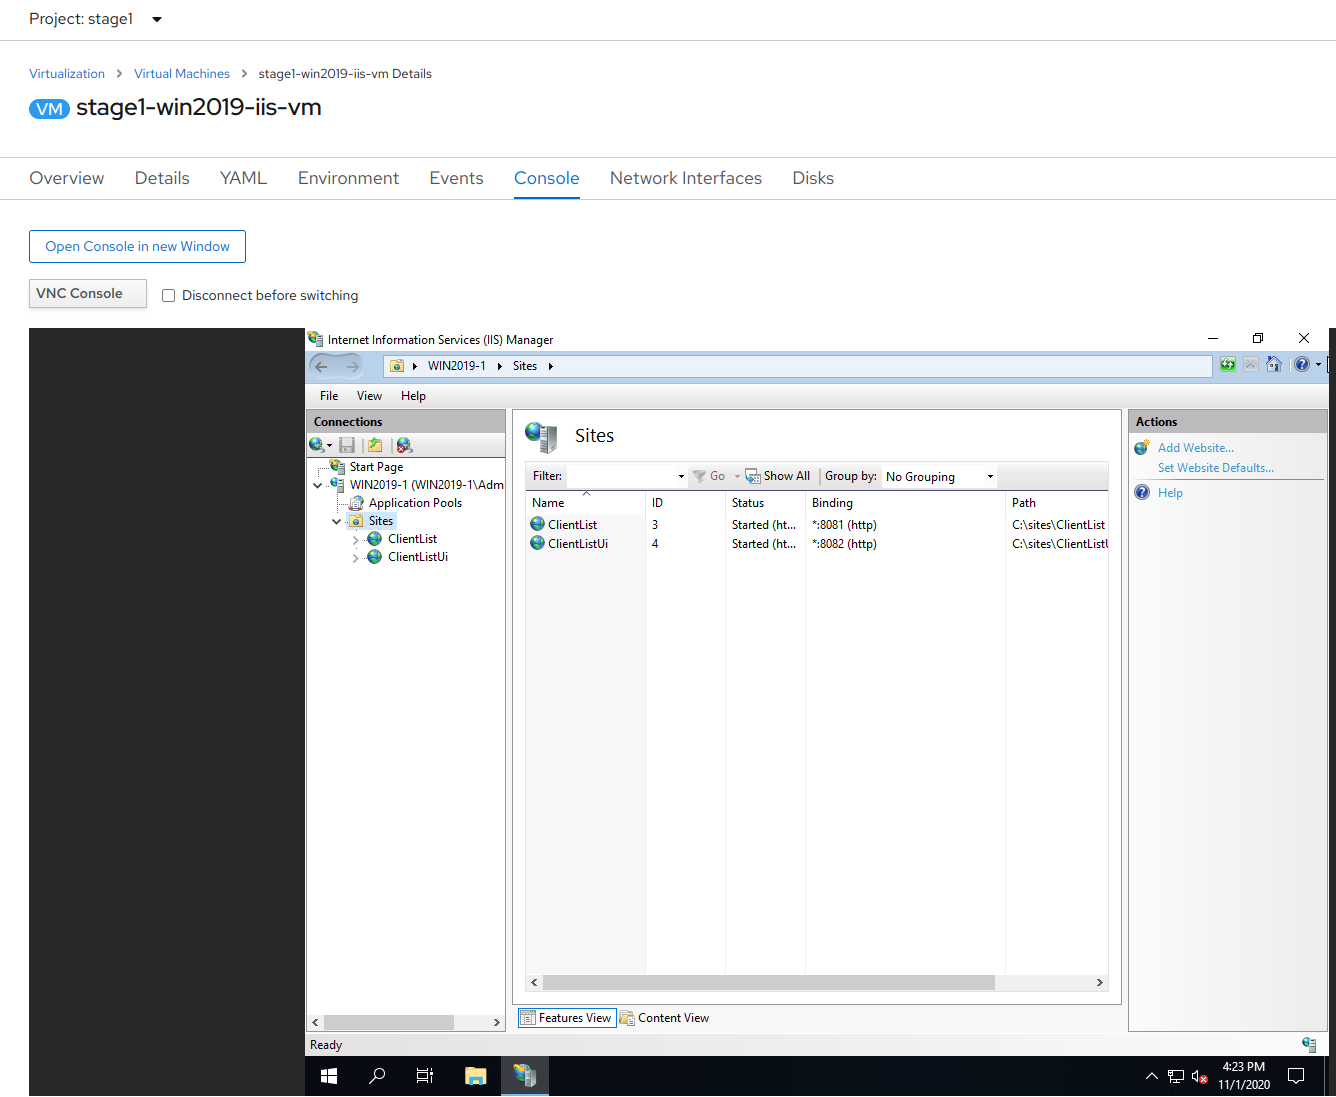Open the VNC Console type dropdown

pos(88,293)
